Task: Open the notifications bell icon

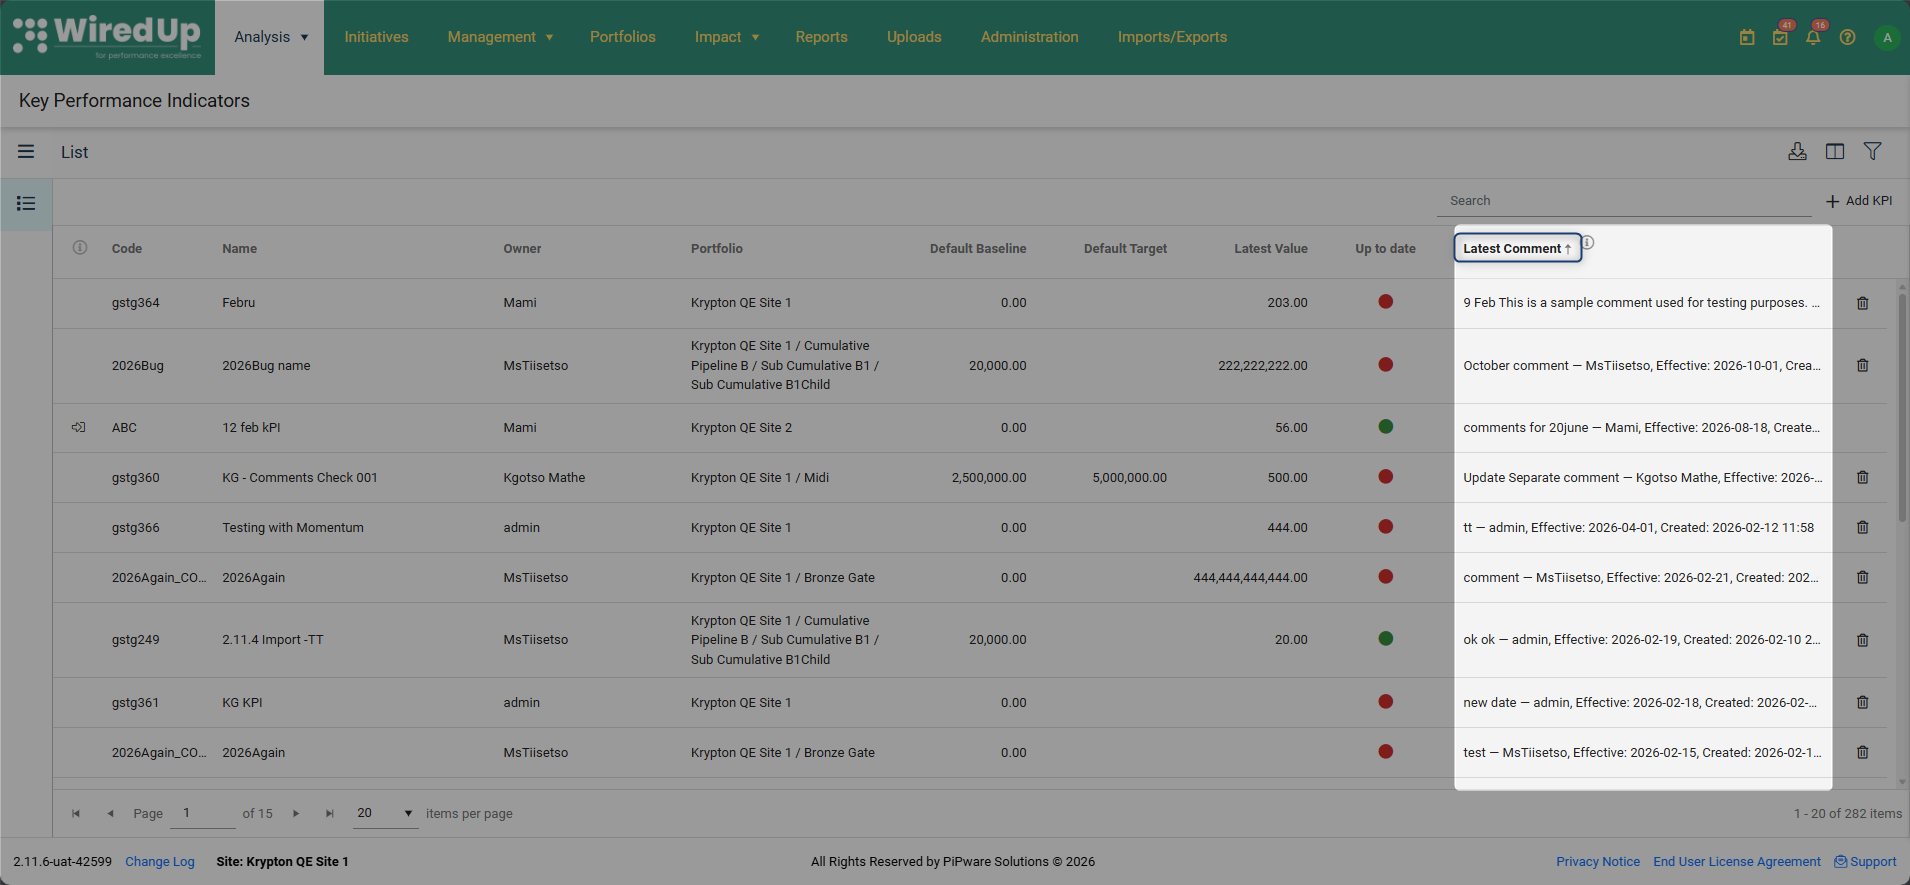Action: coord(1813,37)
